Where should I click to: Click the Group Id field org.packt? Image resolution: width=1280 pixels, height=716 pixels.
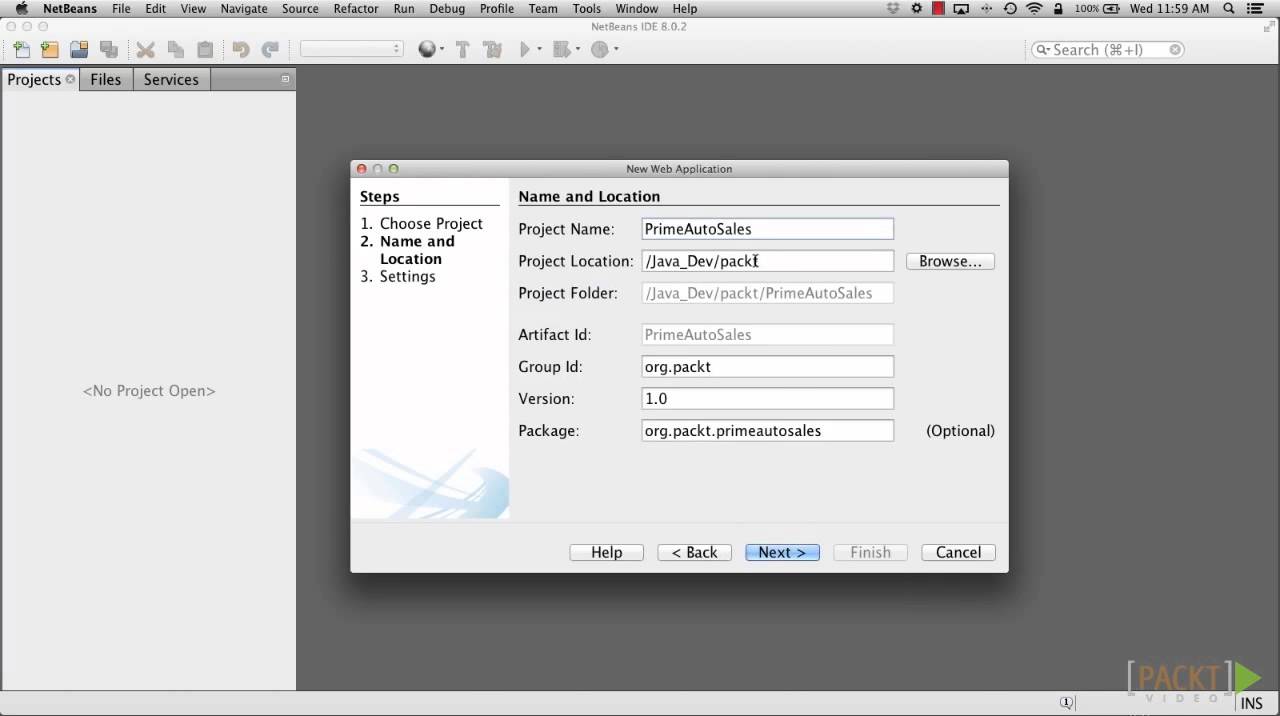[x=767, y=367]
